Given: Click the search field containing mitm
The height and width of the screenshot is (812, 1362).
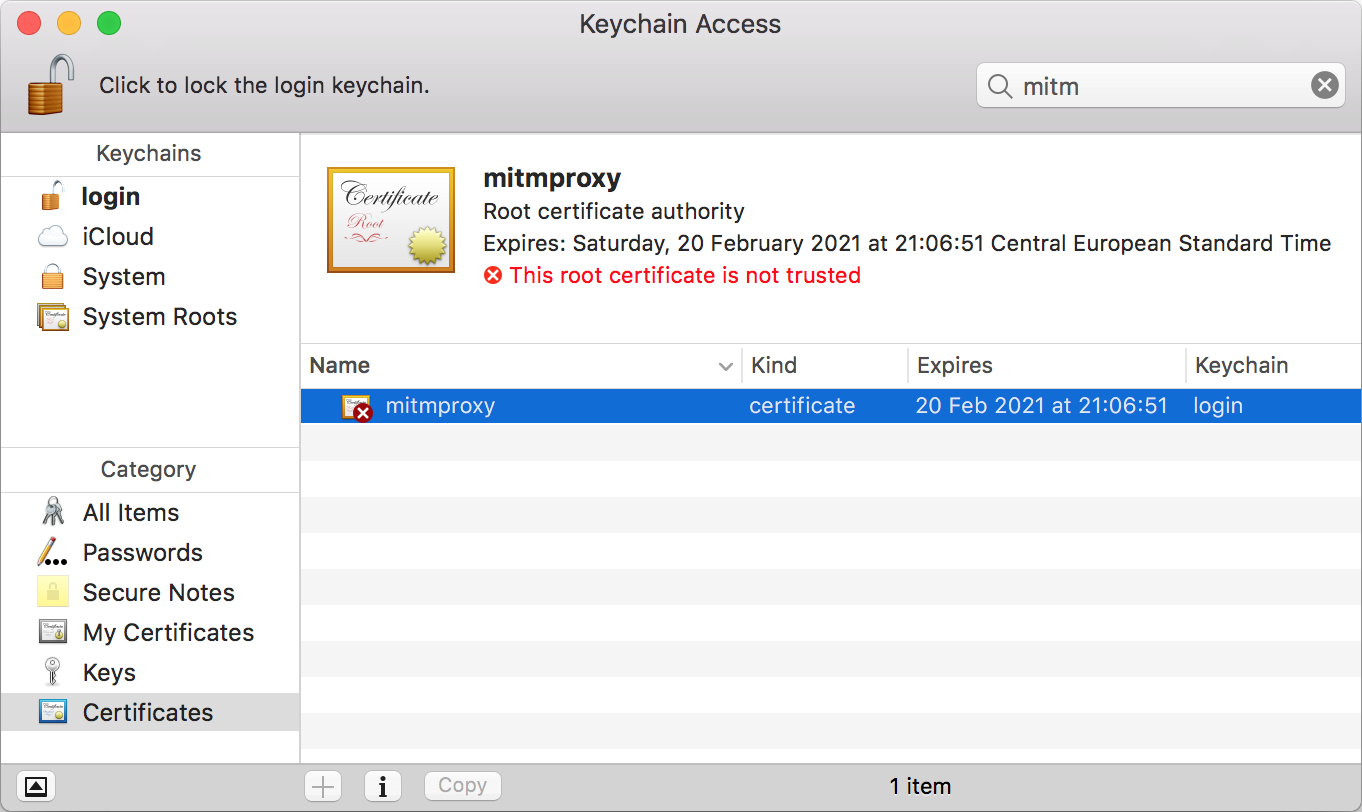Looking at the screenshot, I should pyautogui.click(x=1150, y=86).
